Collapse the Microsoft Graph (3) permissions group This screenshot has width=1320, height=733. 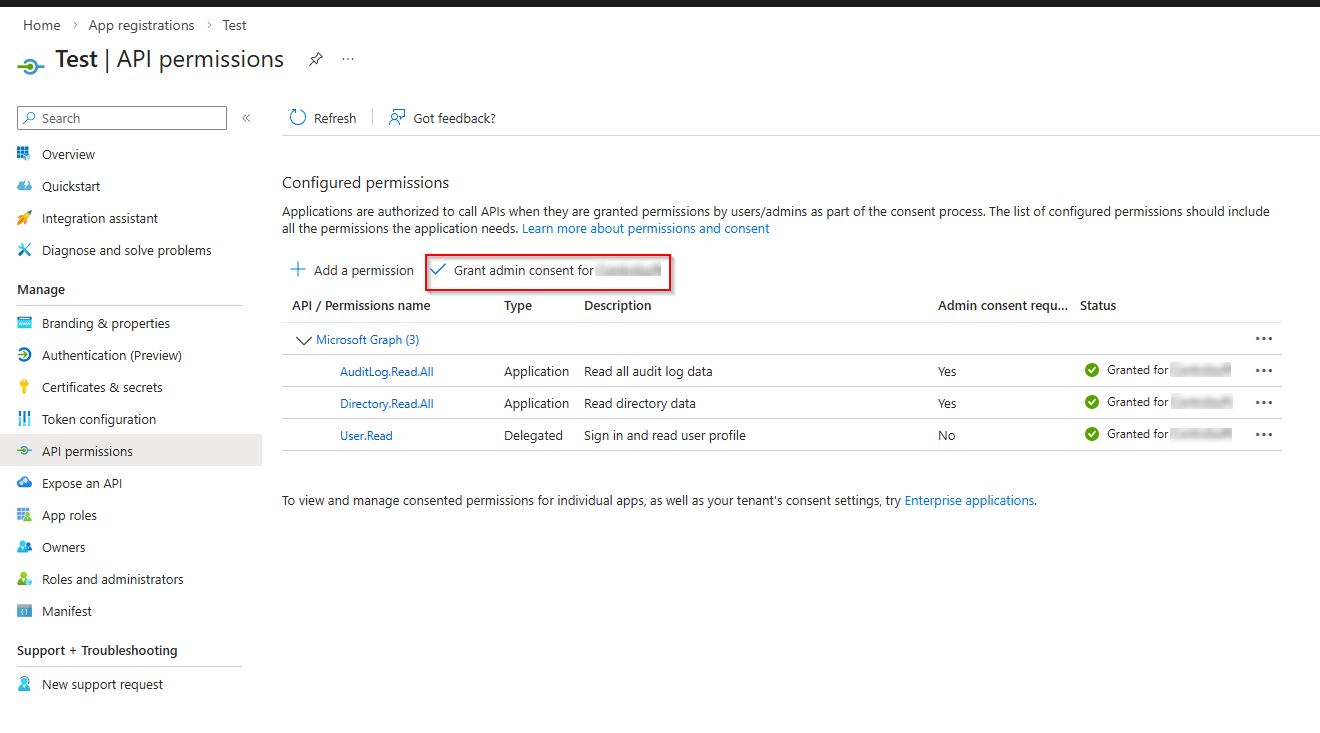(304, 340)
